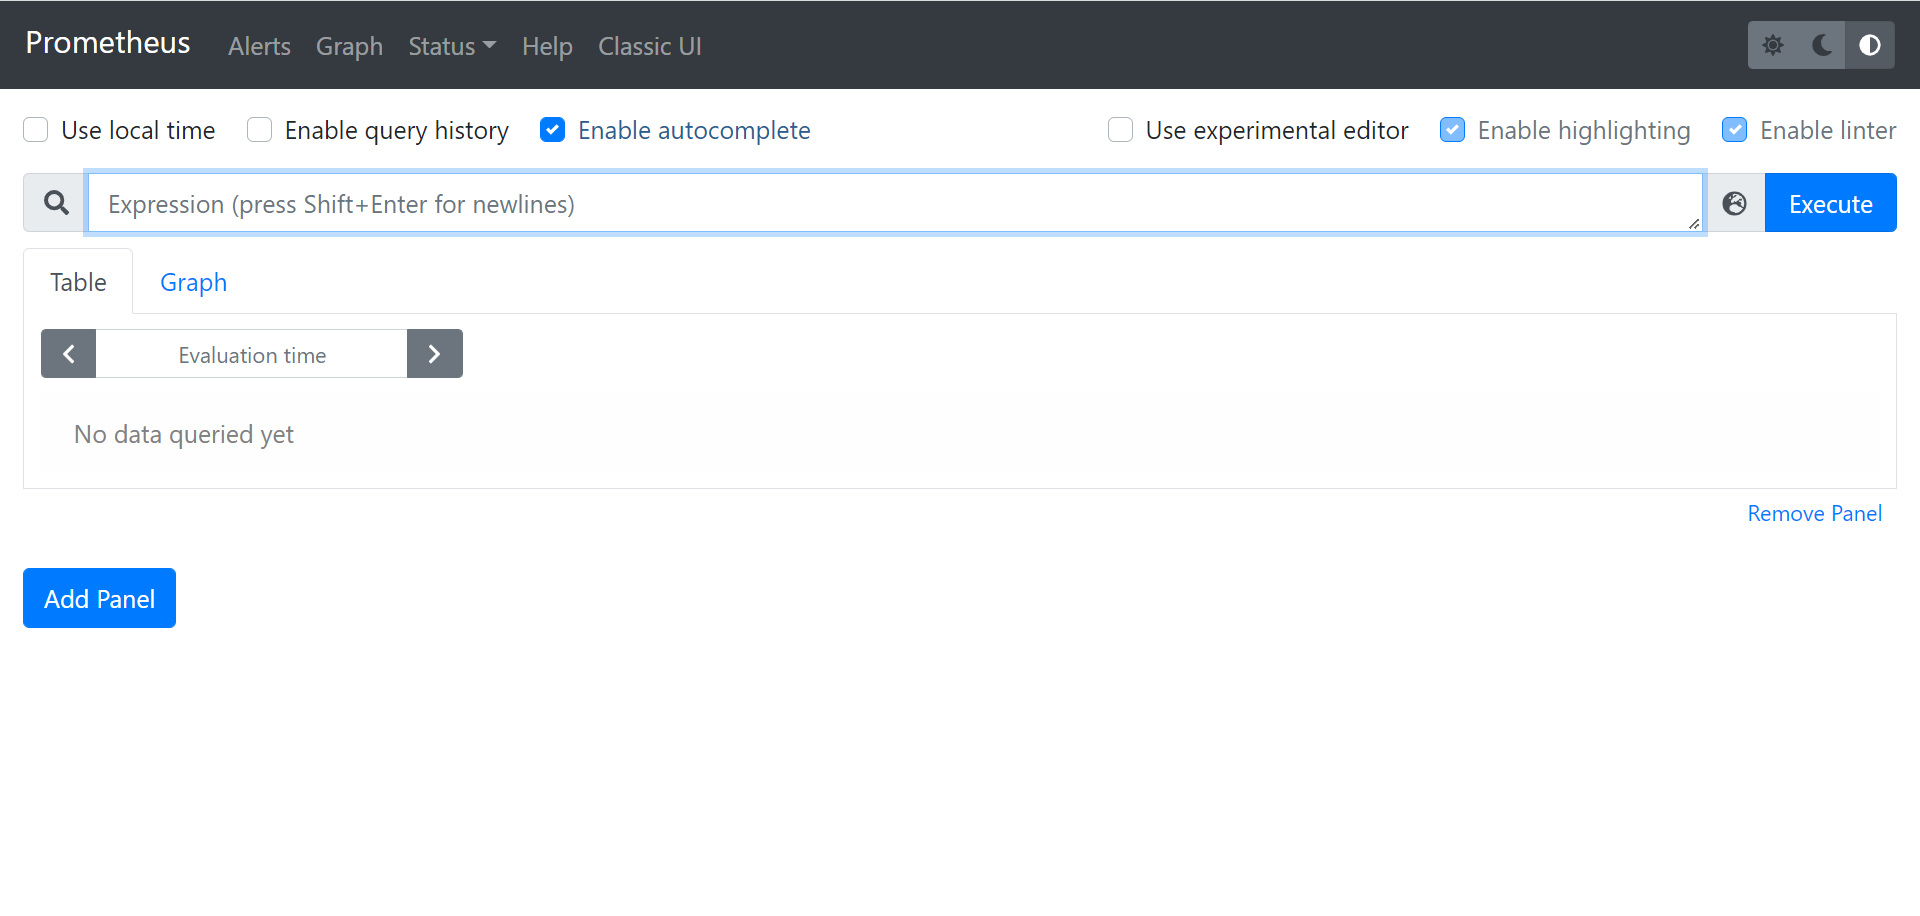Image resolution: width=1920 pixels, height=916 pixels.
Task: Click the Execute button
Action: (x=1830, y=203)
